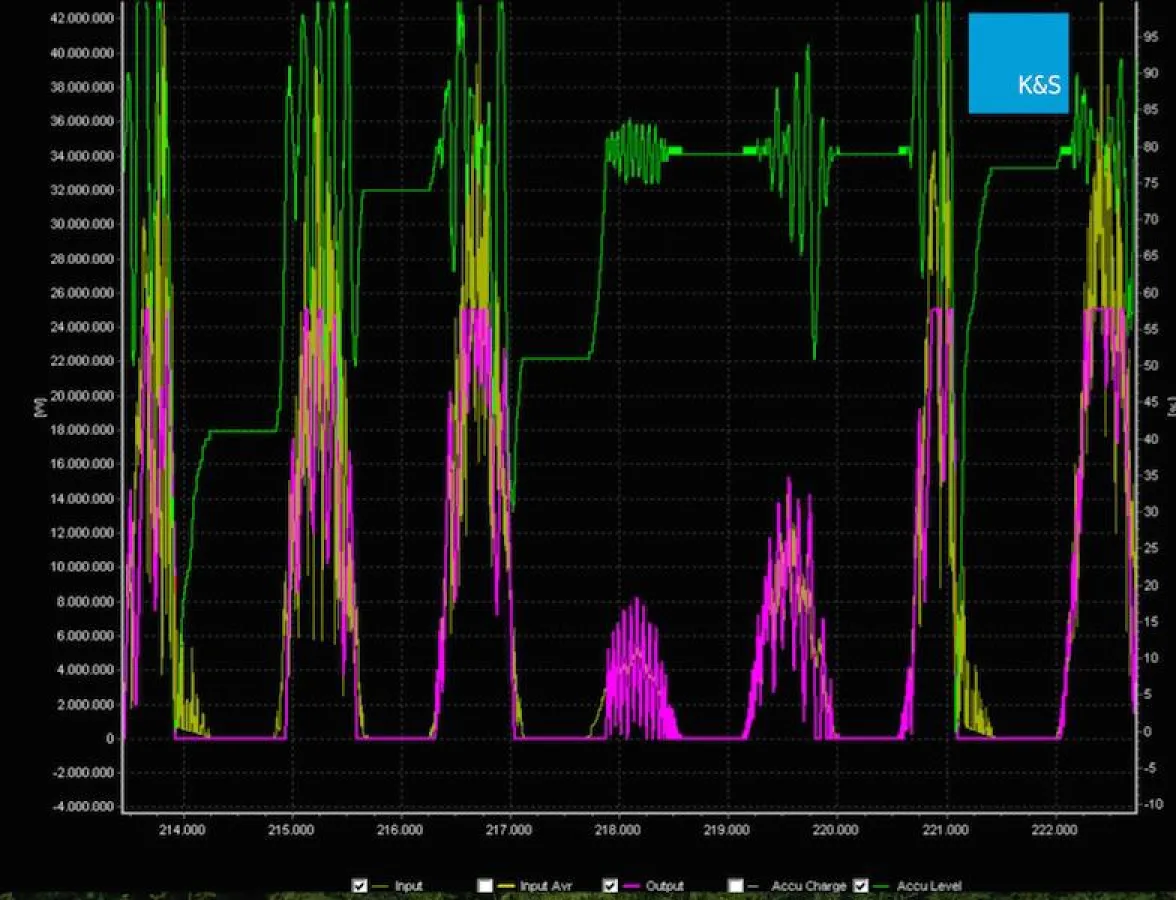Viewport: 1176px width, 900px height.
Task: Click the magenta Output peak near 219.000
Action: coord(789,490)
